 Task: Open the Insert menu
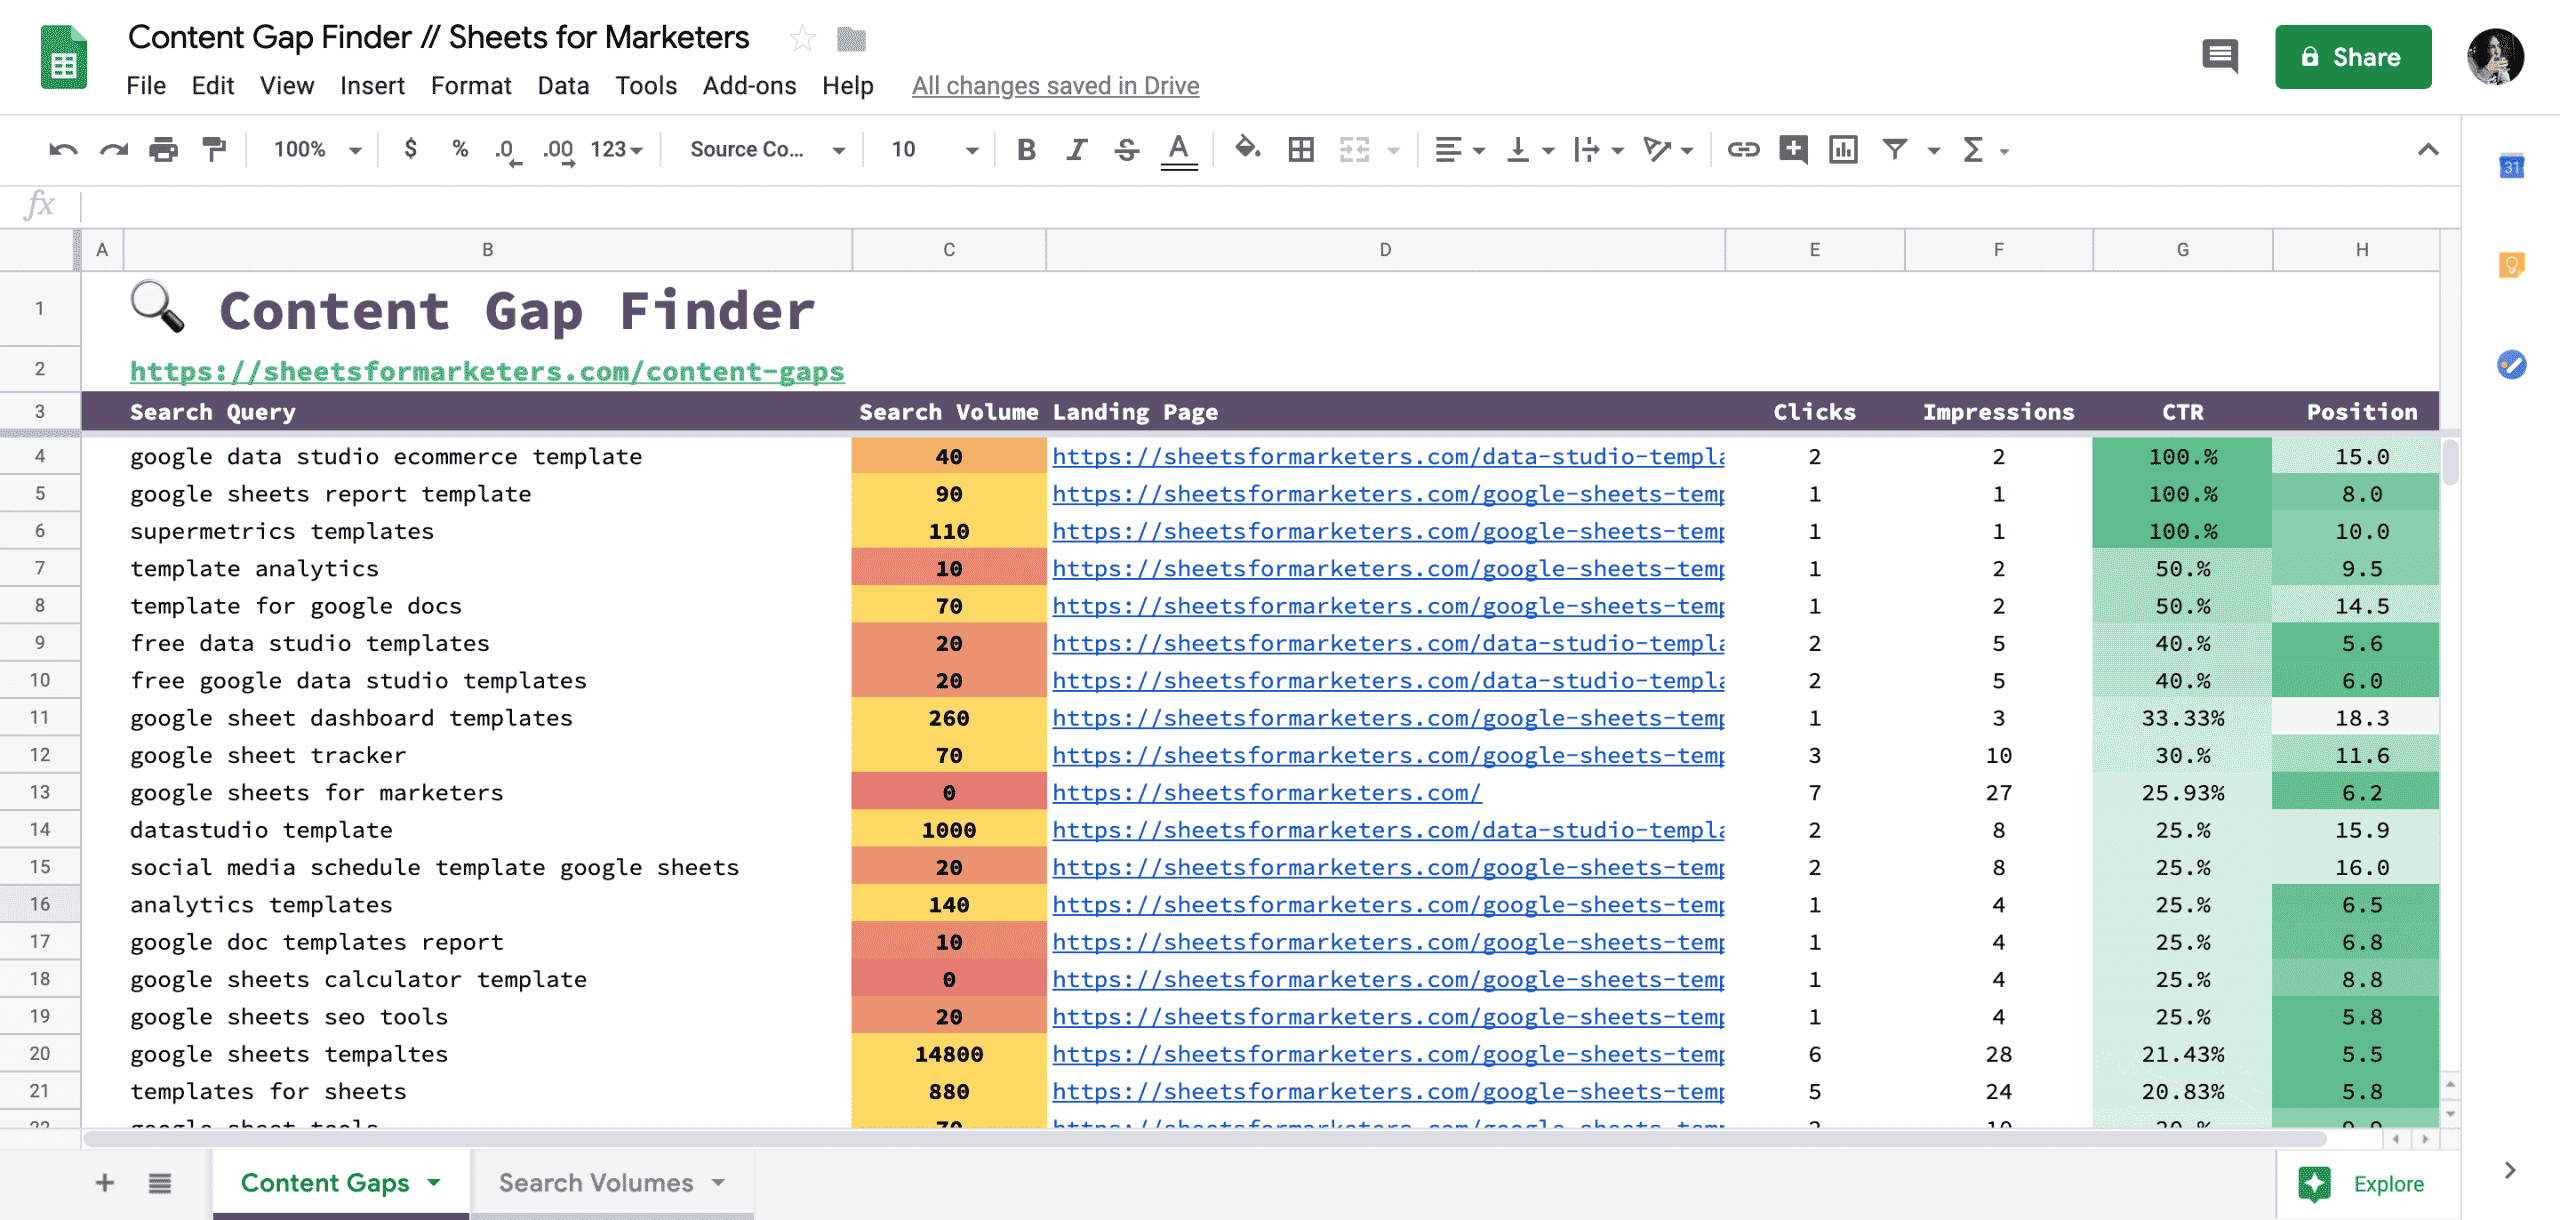click(x=372, y=86)
